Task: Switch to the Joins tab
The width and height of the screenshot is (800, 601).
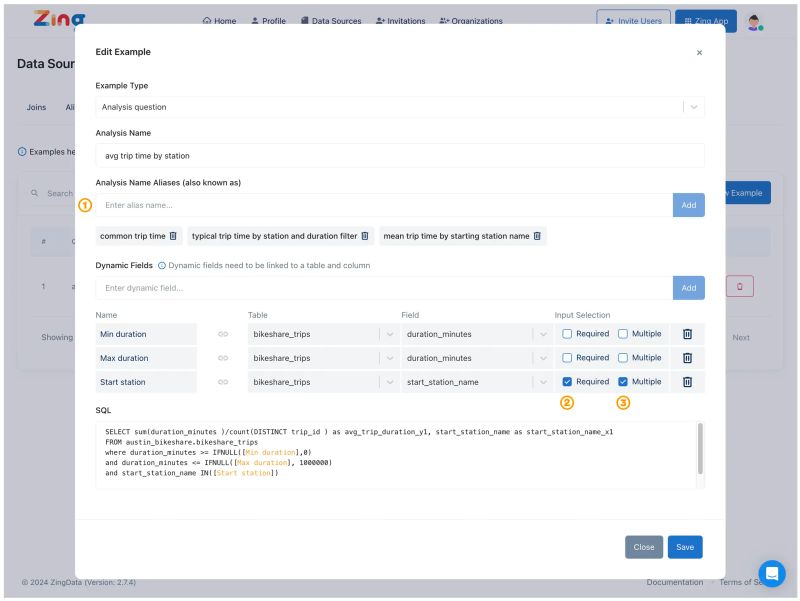Action: 36,107
